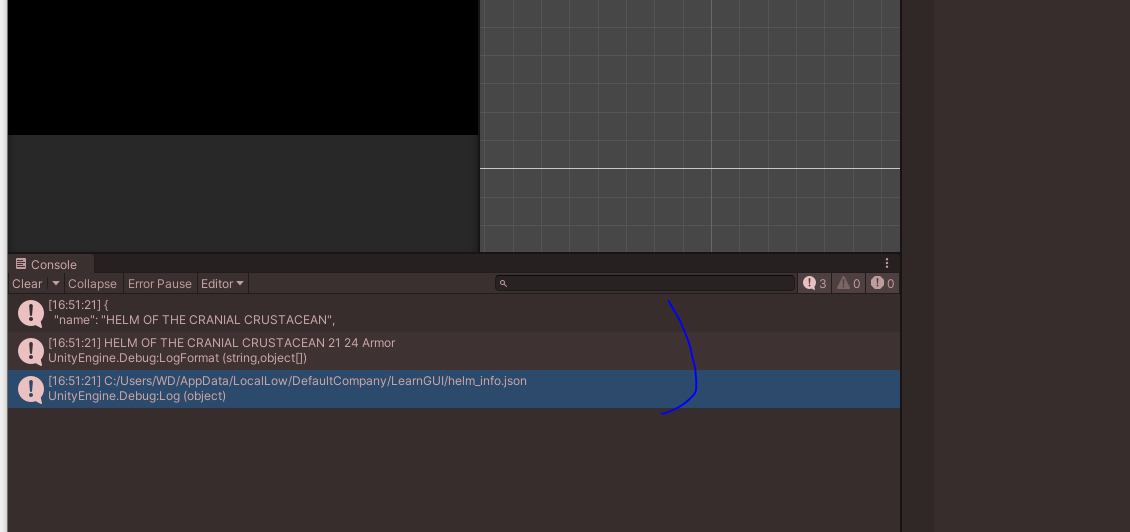Select the helm_info.json path log entry
Screen dimensions: 1130x532
point(454,389)
